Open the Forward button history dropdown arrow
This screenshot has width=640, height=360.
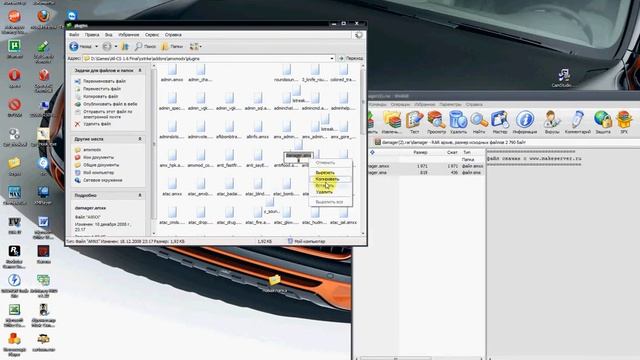[x=116, y=47]
